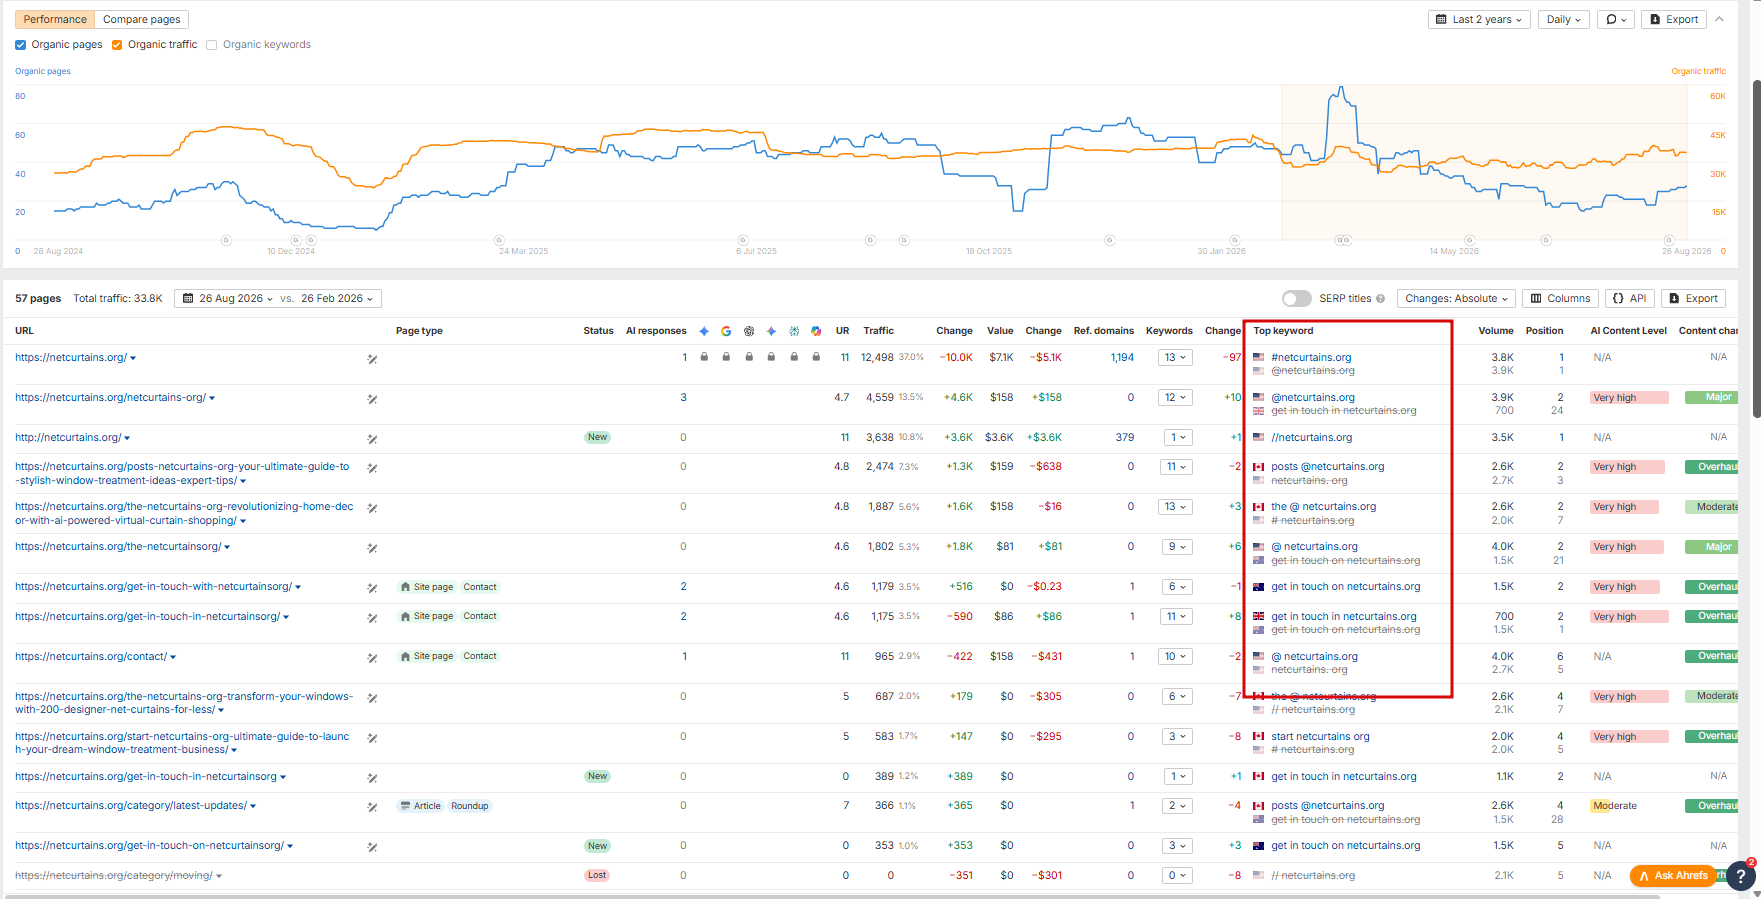Viewport: 1761px width, 899px height.
Task: Uncheck the Organic pages checkbox
Action: point(21,45)
